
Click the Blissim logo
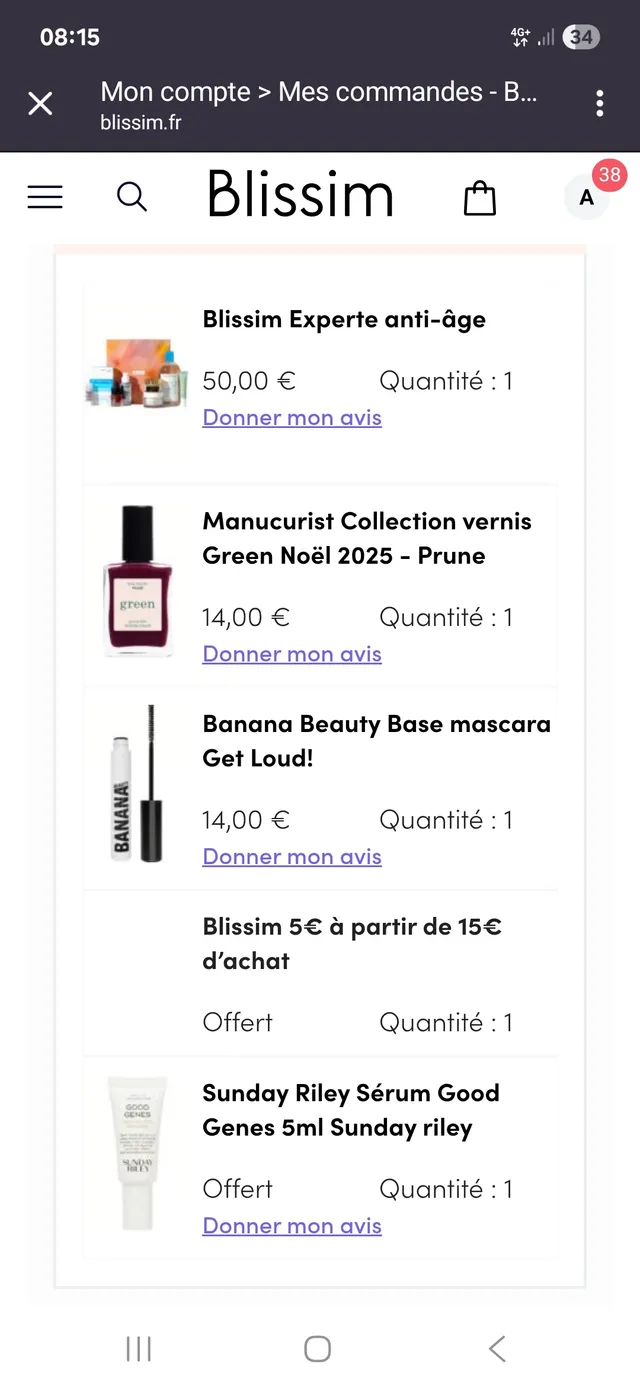point(300,195)
